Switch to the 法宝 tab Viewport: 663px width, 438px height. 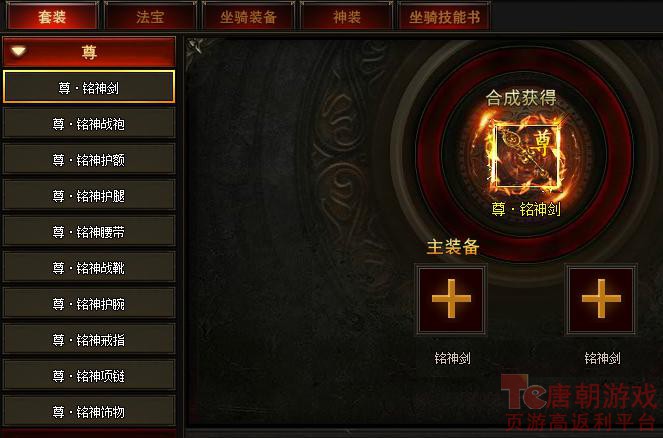pyautogui.click(x=150, y=16)
